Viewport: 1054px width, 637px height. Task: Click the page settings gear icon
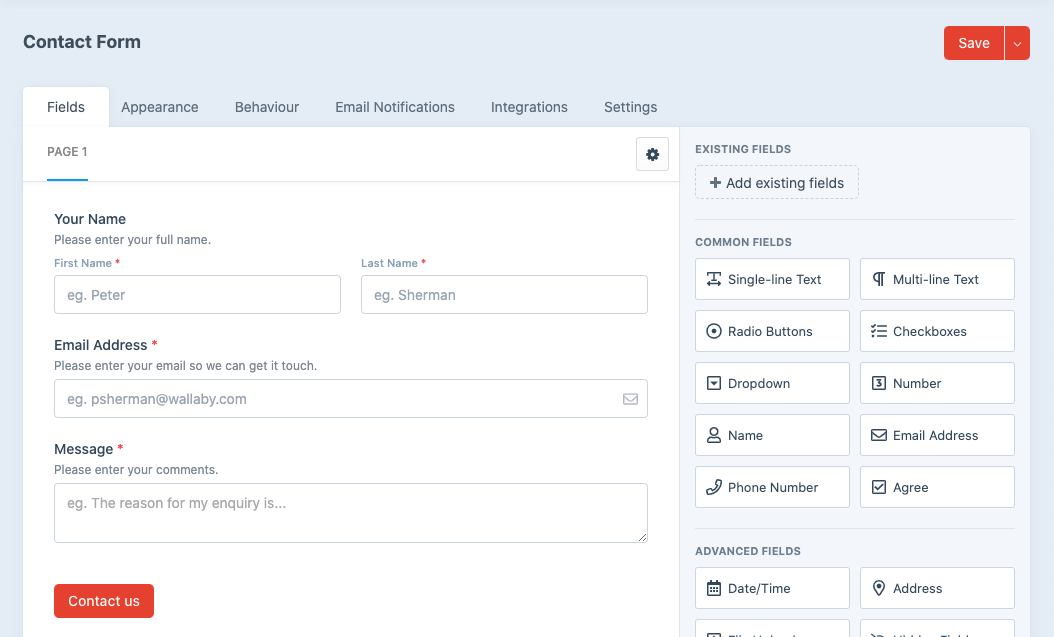tap(652, 154)
